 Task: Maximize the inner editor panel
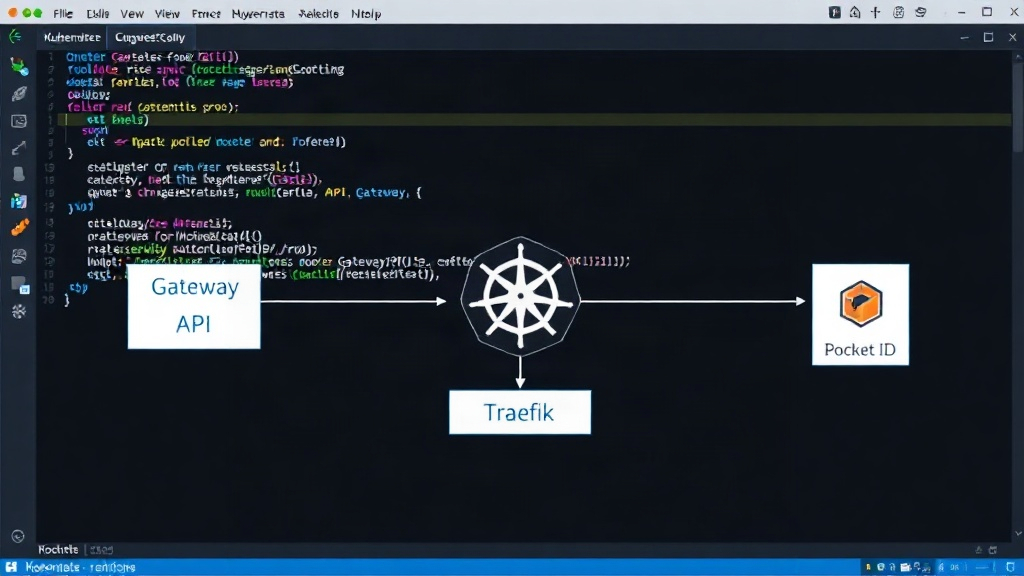point(988,37)
